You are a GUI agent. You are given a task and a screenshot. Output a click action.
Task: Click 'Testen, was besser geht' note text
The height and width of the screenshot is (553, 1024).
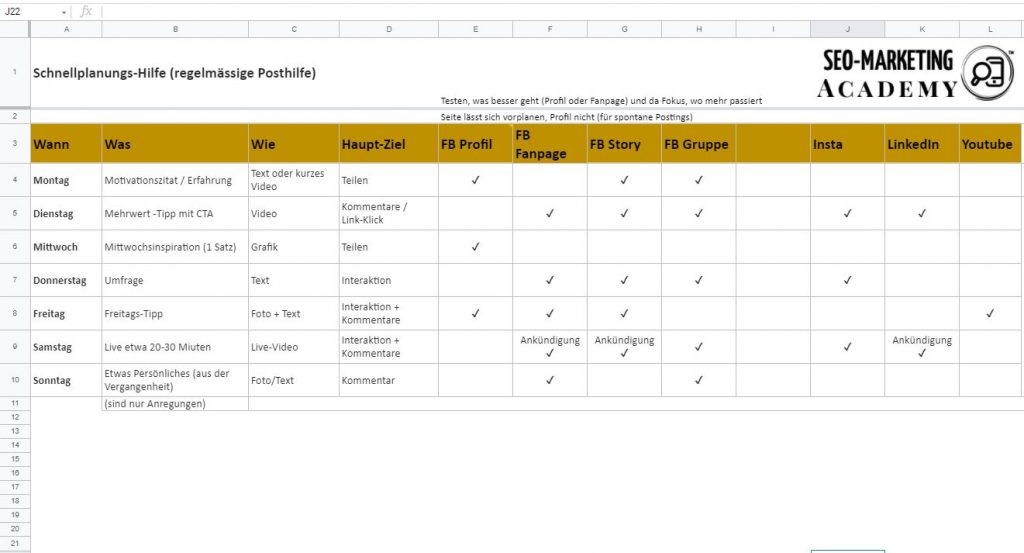tap(601, 101)
